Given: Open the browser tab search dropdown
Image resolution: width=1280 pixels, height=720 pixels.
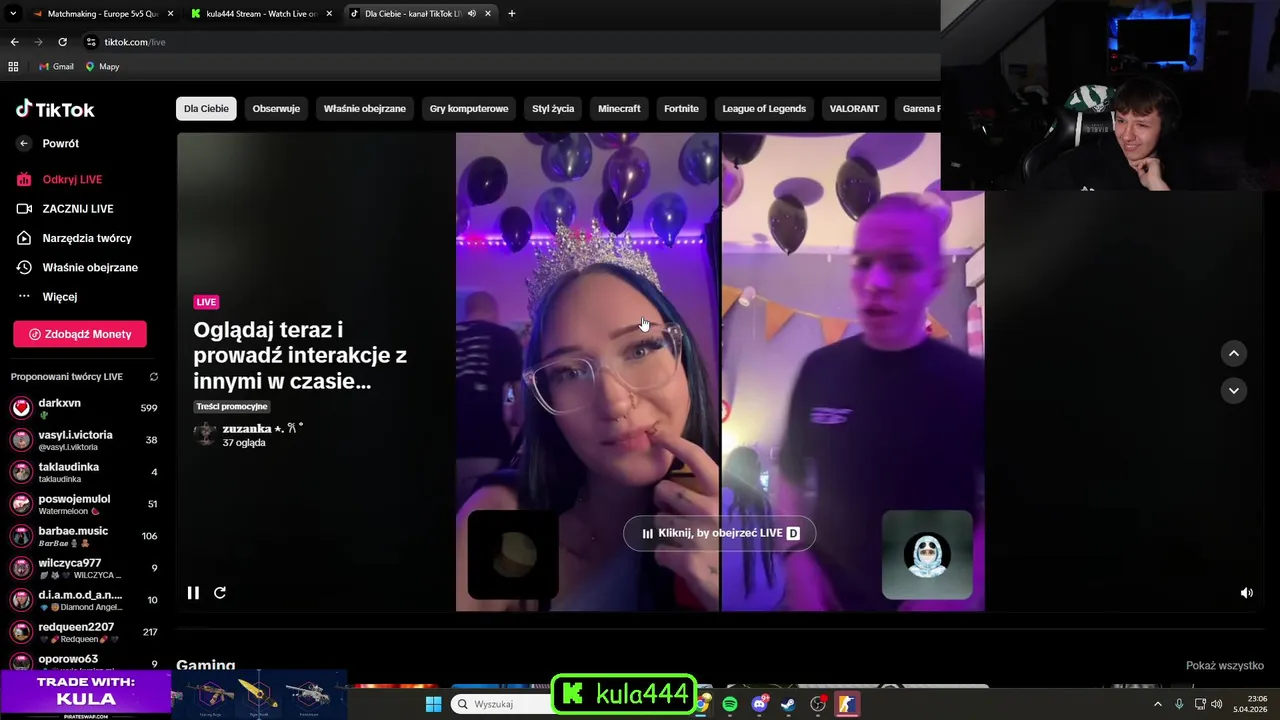Looking at the screenshot, I should [x=13, y=13].
